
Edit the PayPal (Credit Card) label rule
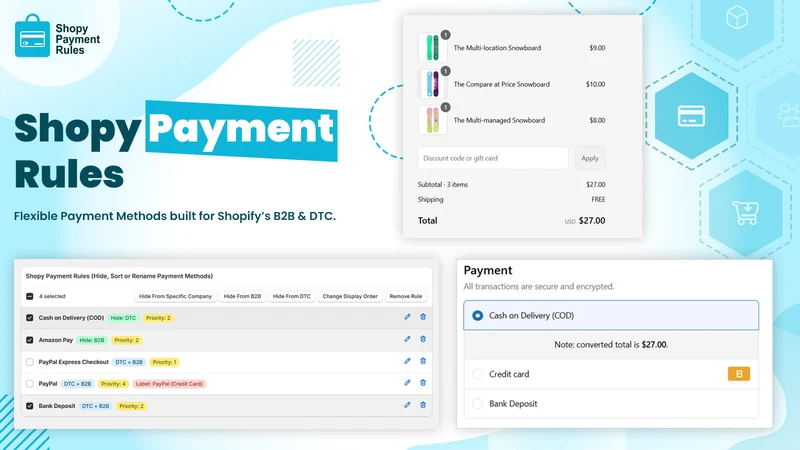point(407,383)
